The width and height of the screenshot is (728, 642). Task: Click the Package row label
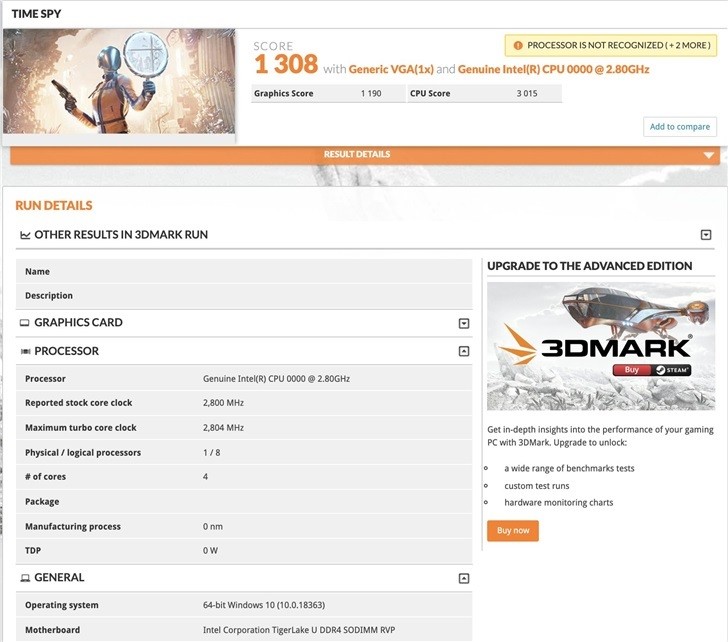coord(42,502)
